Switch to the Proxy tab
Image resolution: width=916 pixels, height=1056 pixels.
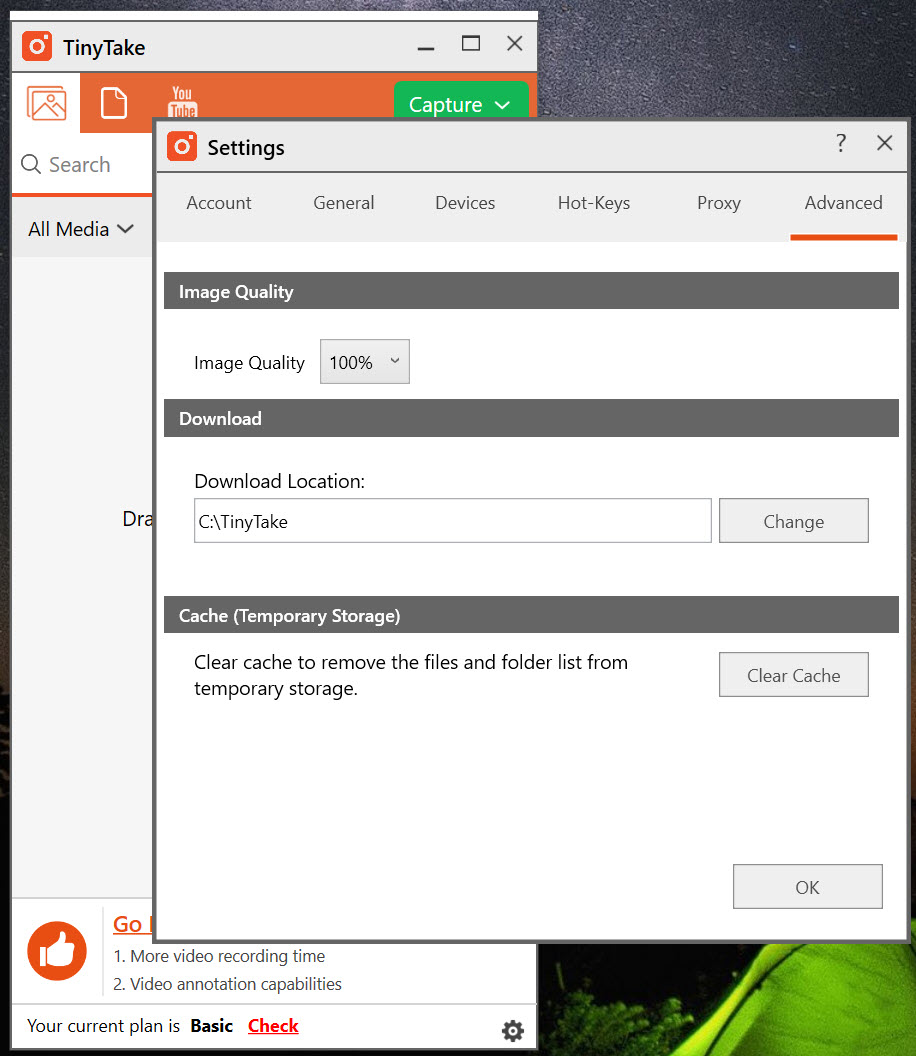point(718,203)
